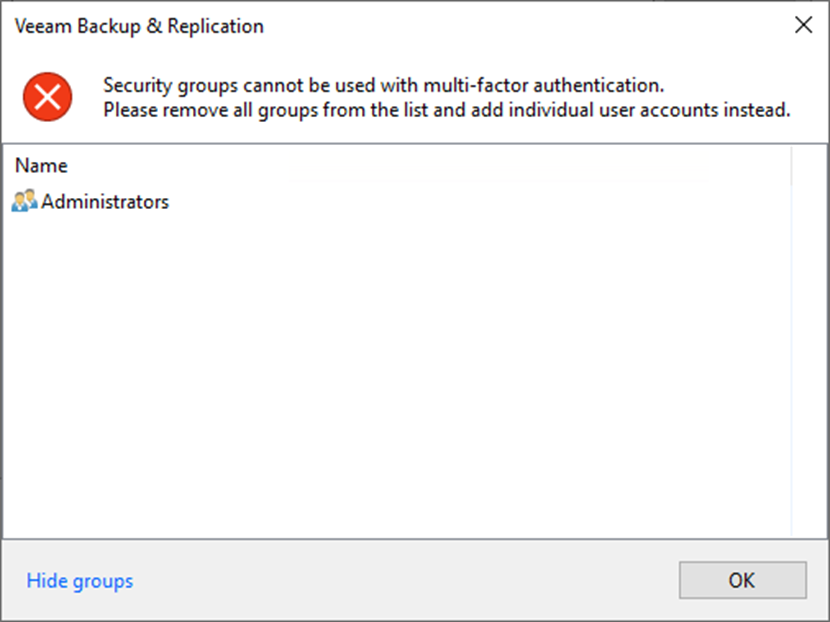Click the Name column header
830x622 pixels.
tap(41, 166)
